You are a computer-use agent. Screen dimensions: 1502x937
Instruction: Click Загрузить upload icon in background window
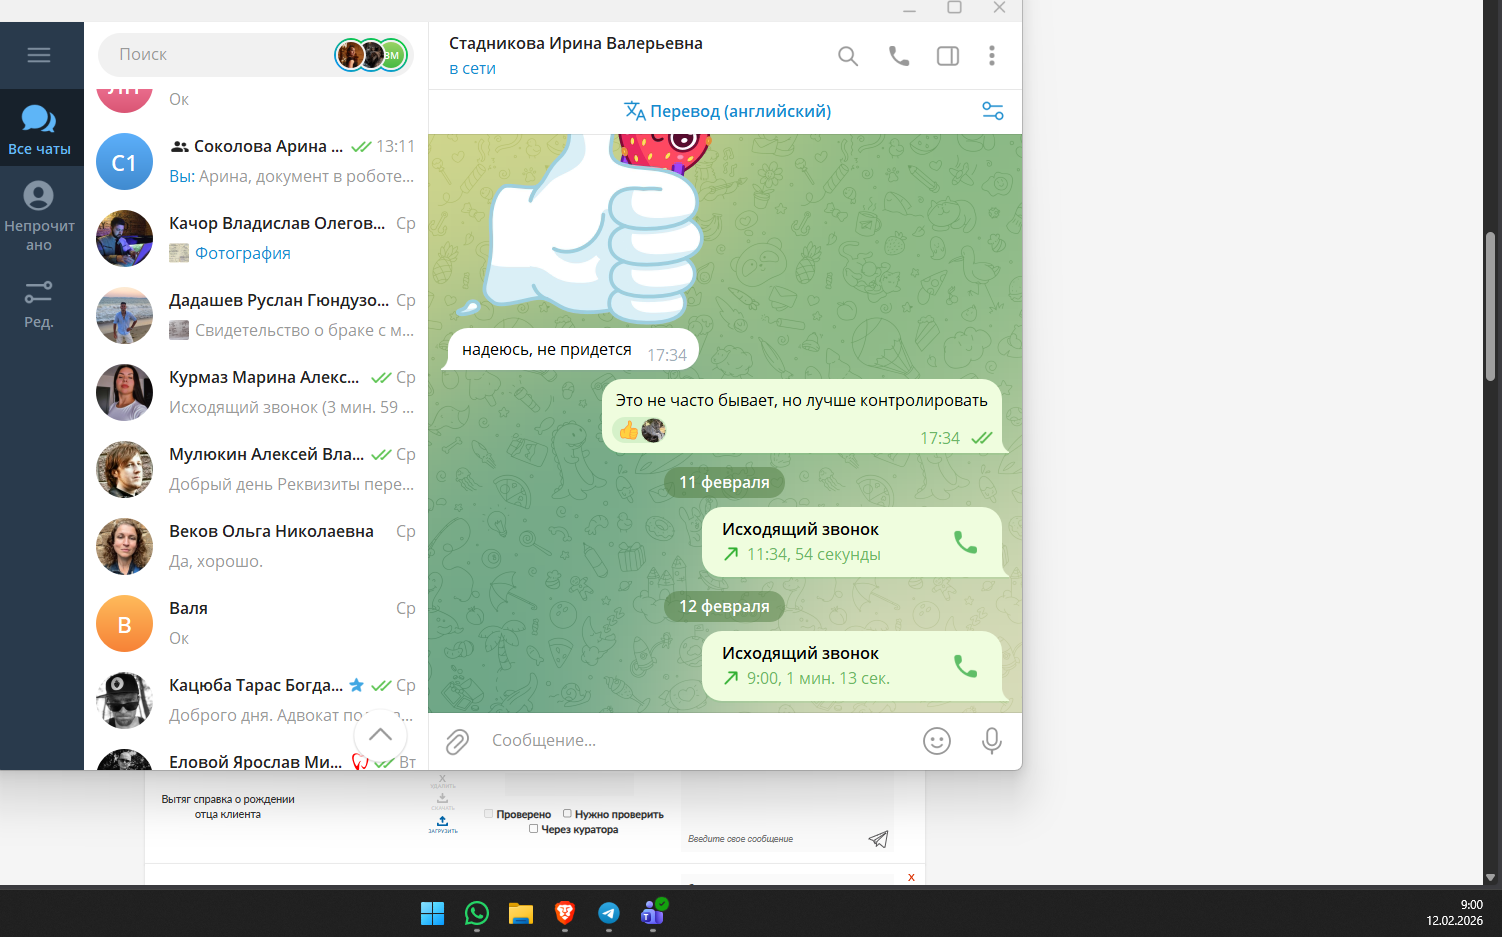(x=443, y=824)
